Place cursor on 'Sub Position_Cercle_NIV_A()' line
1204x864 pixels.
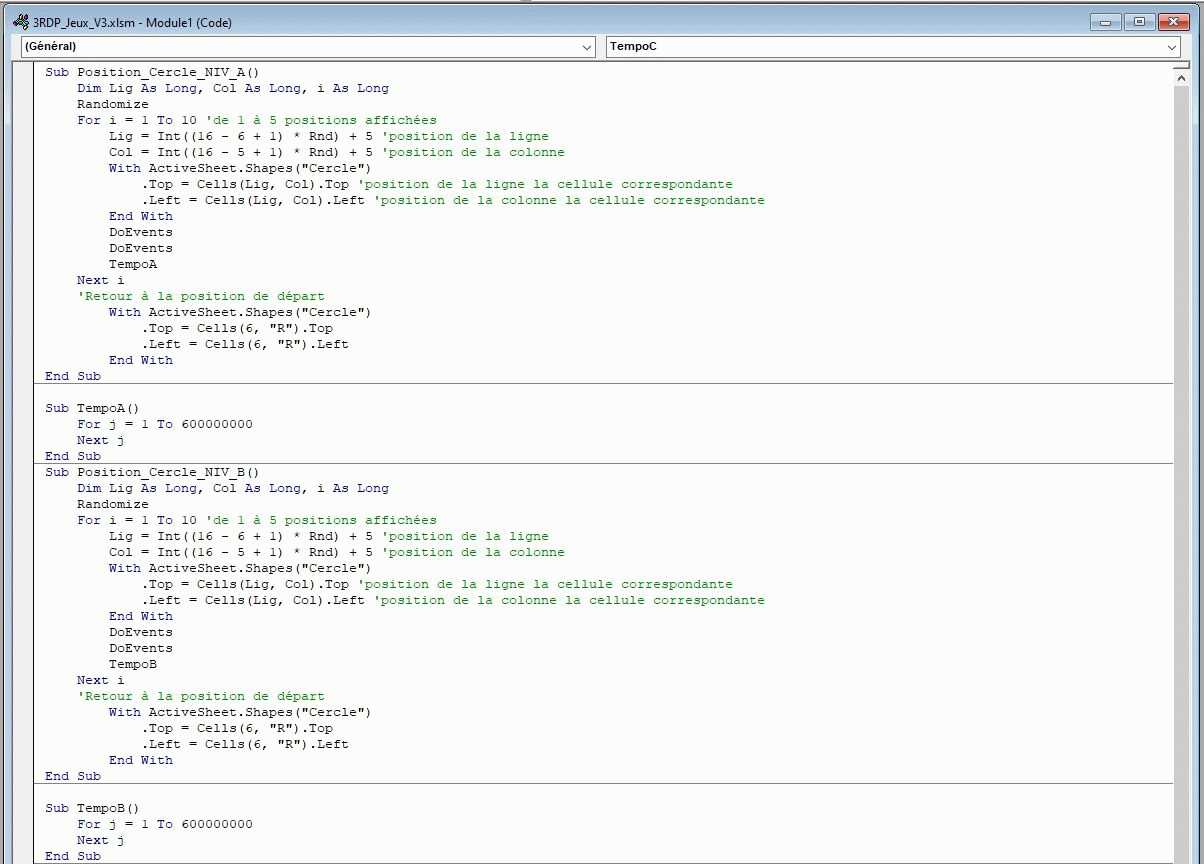point(152,72)
